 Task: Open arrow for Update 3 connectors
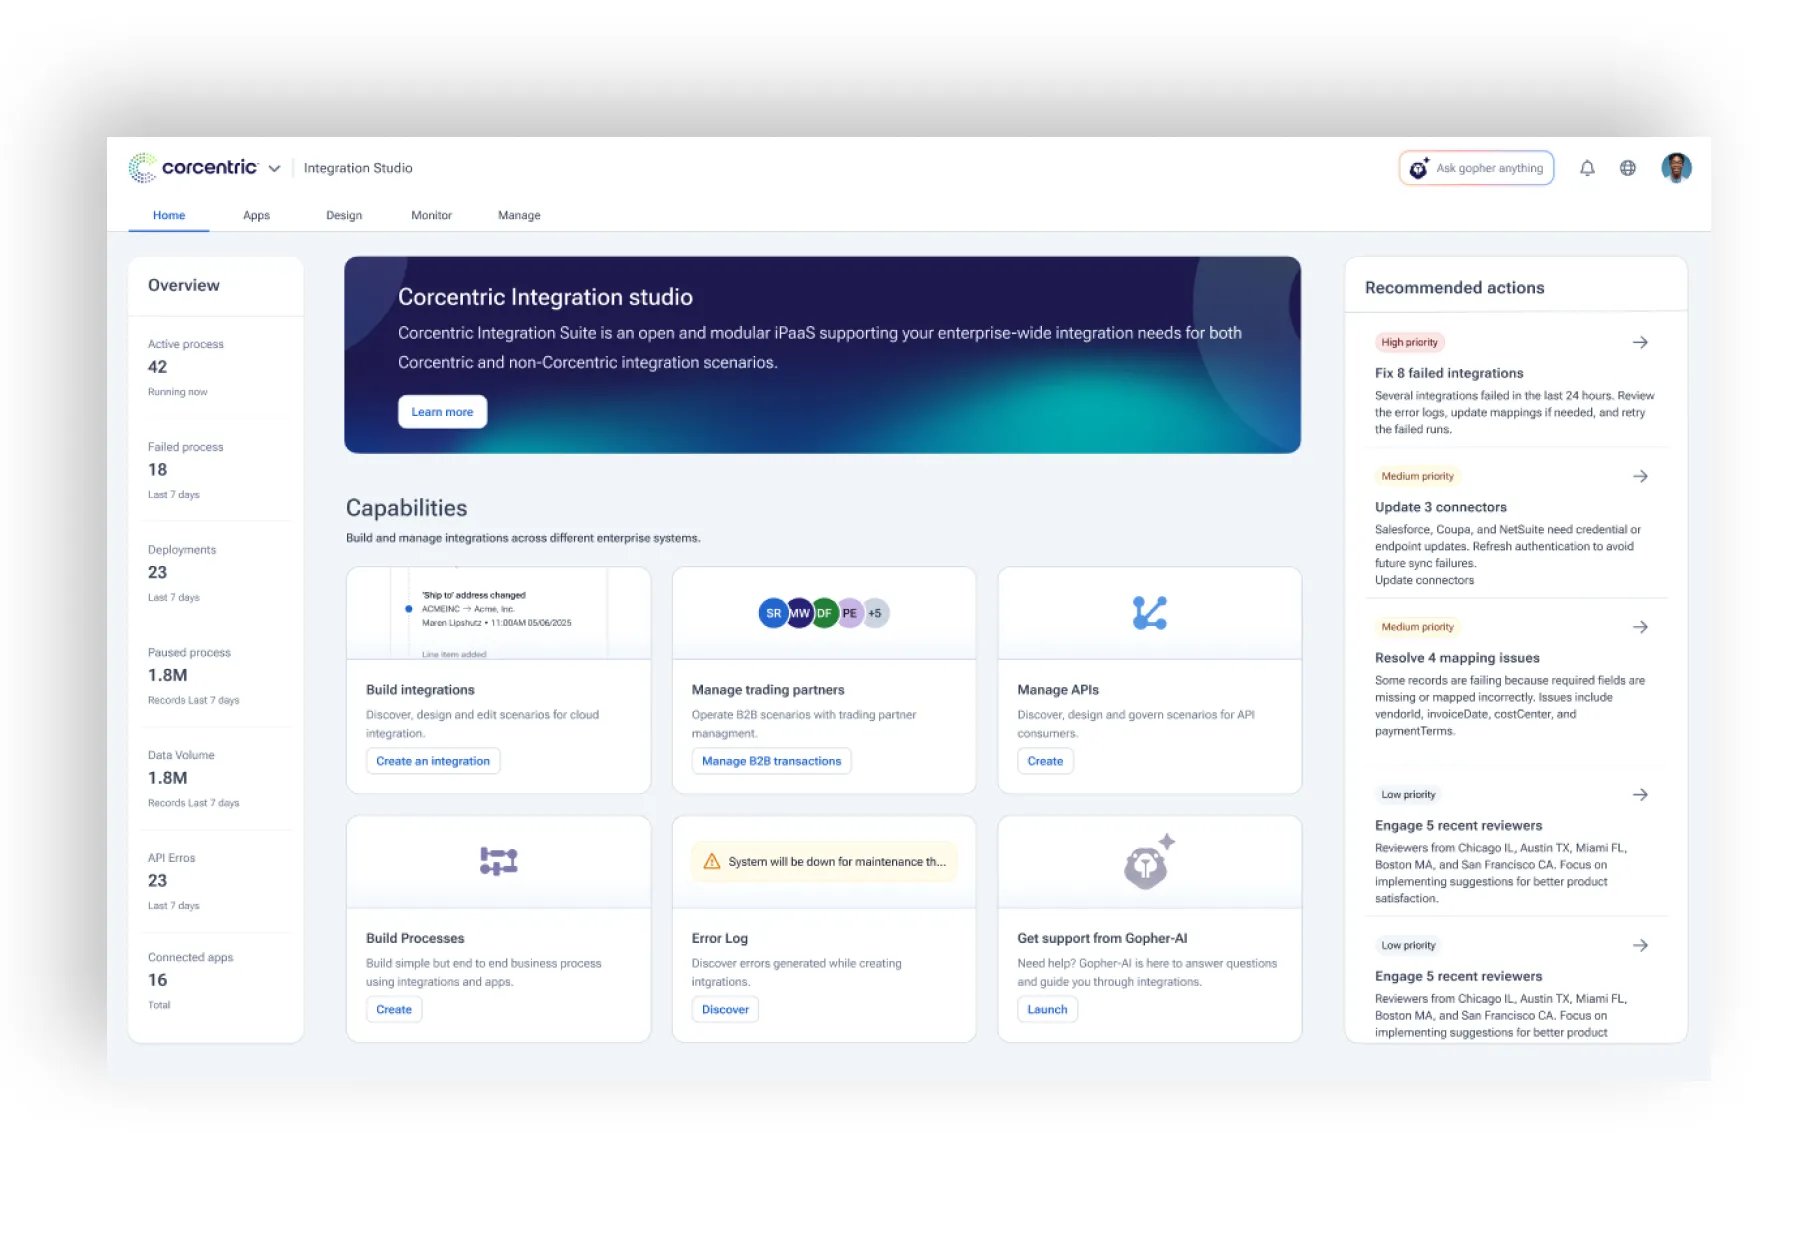[x=1640, y=476]
